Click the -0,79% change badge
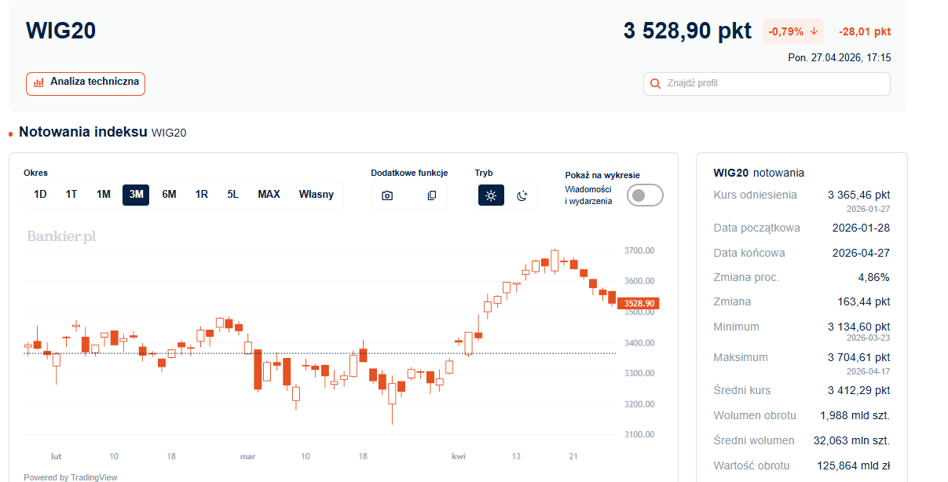Image resolution: width=948 pixels, height=482 pixels. [793, 31]
